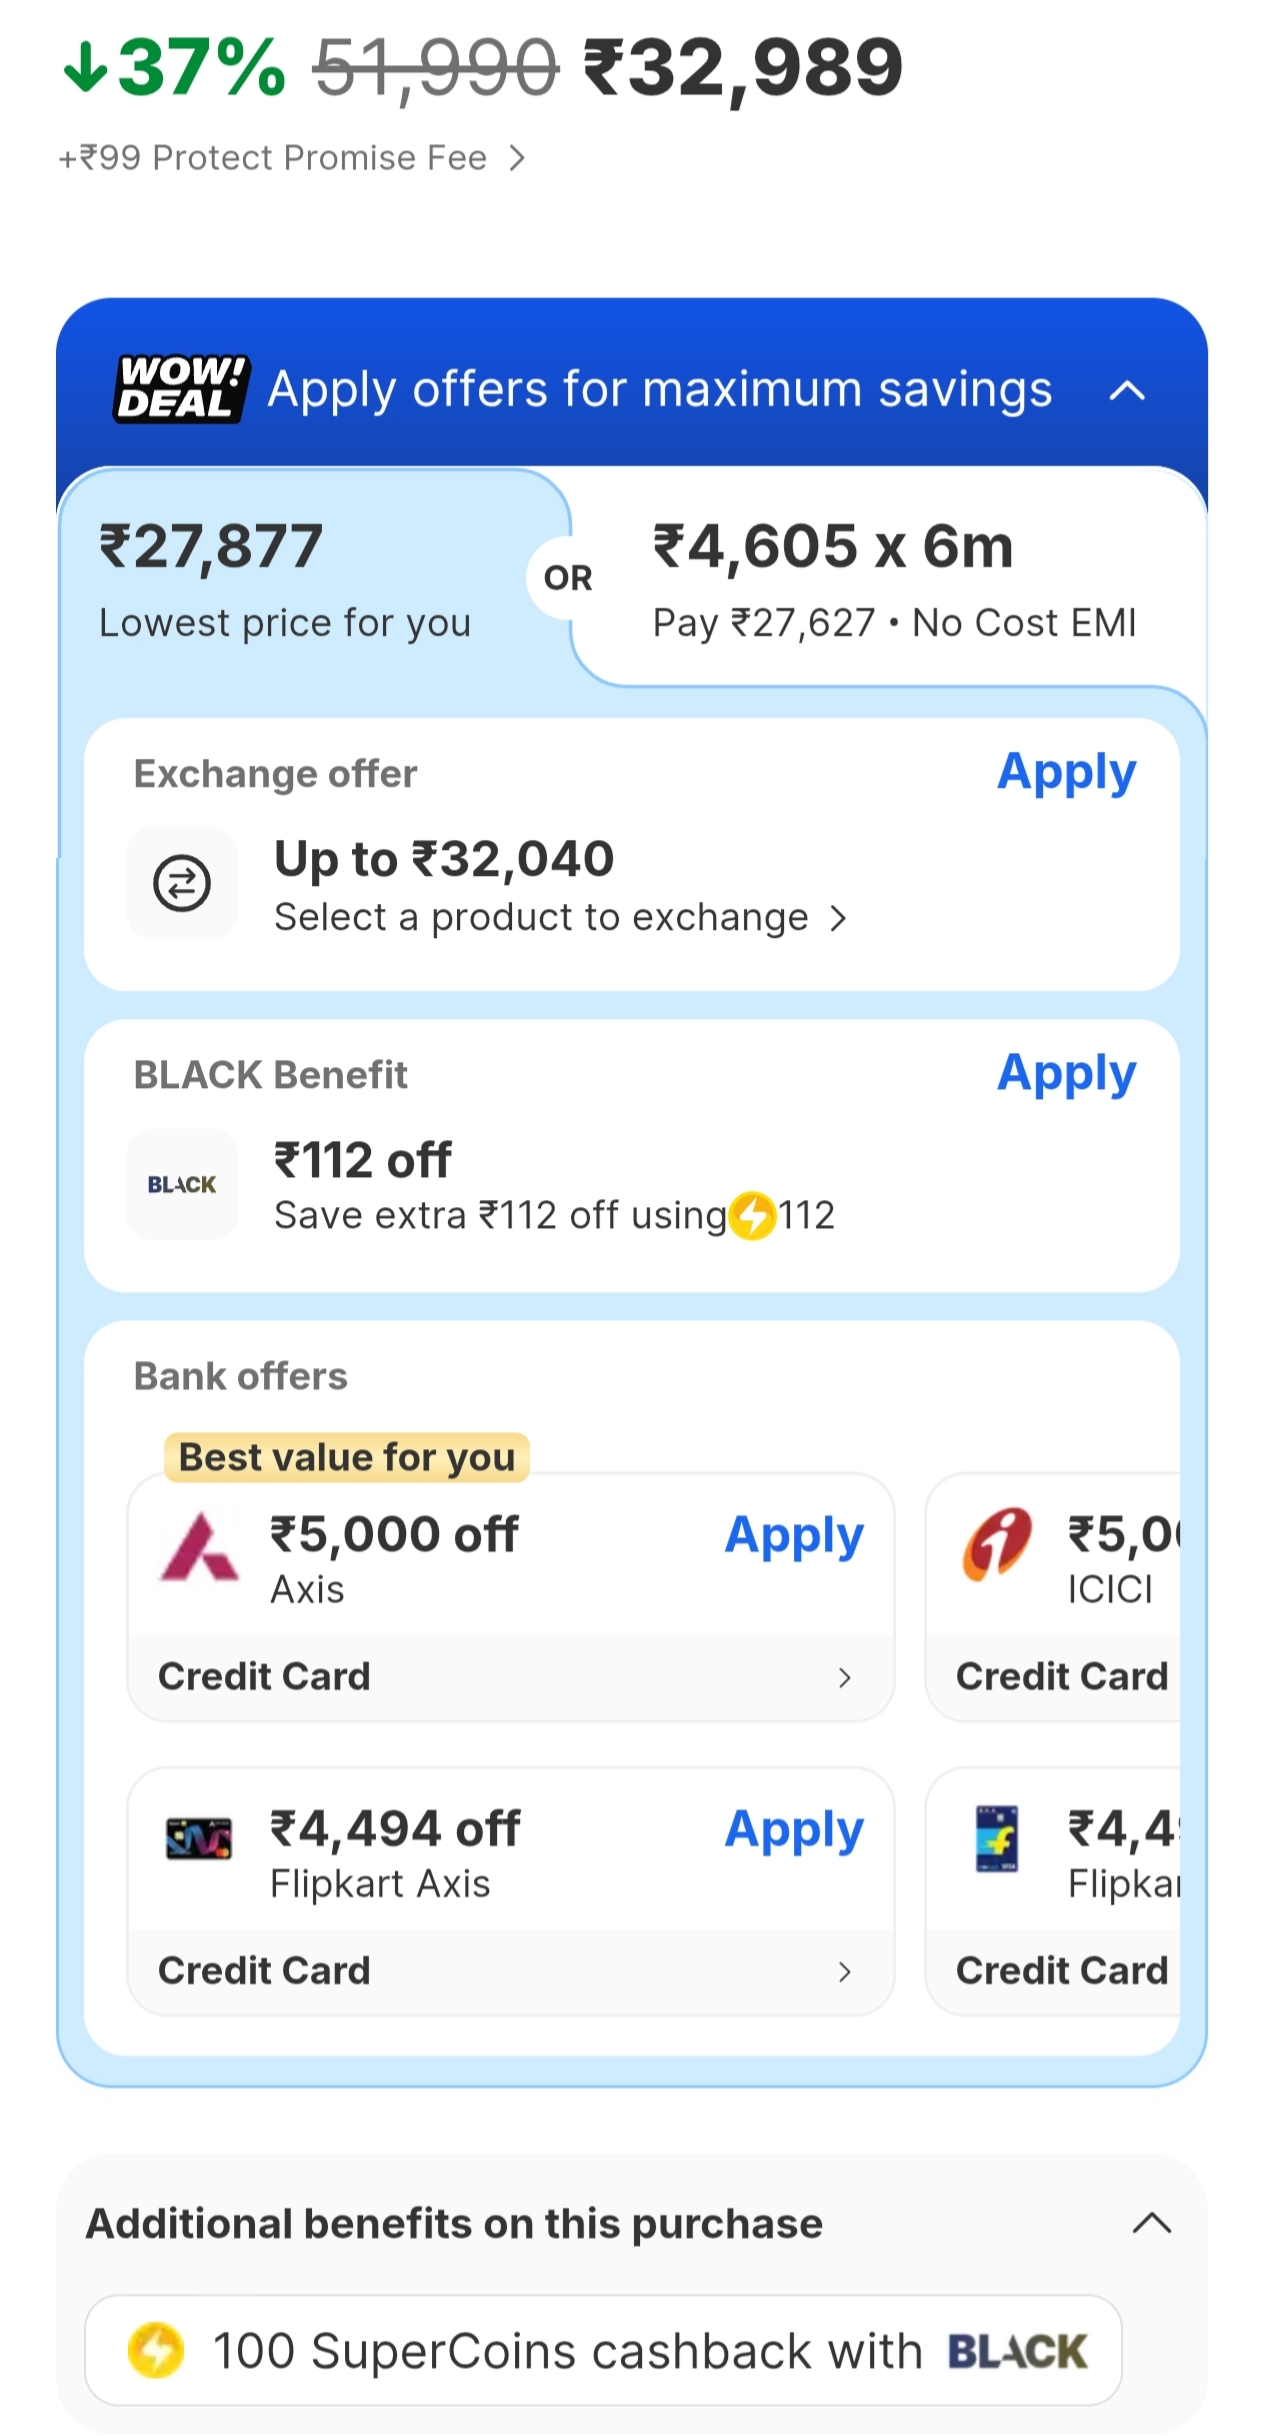Image resolution: width=1263 pixels, height=2436 pixels.
Task: Tap the Axis bank logo
Action: 199,1548
